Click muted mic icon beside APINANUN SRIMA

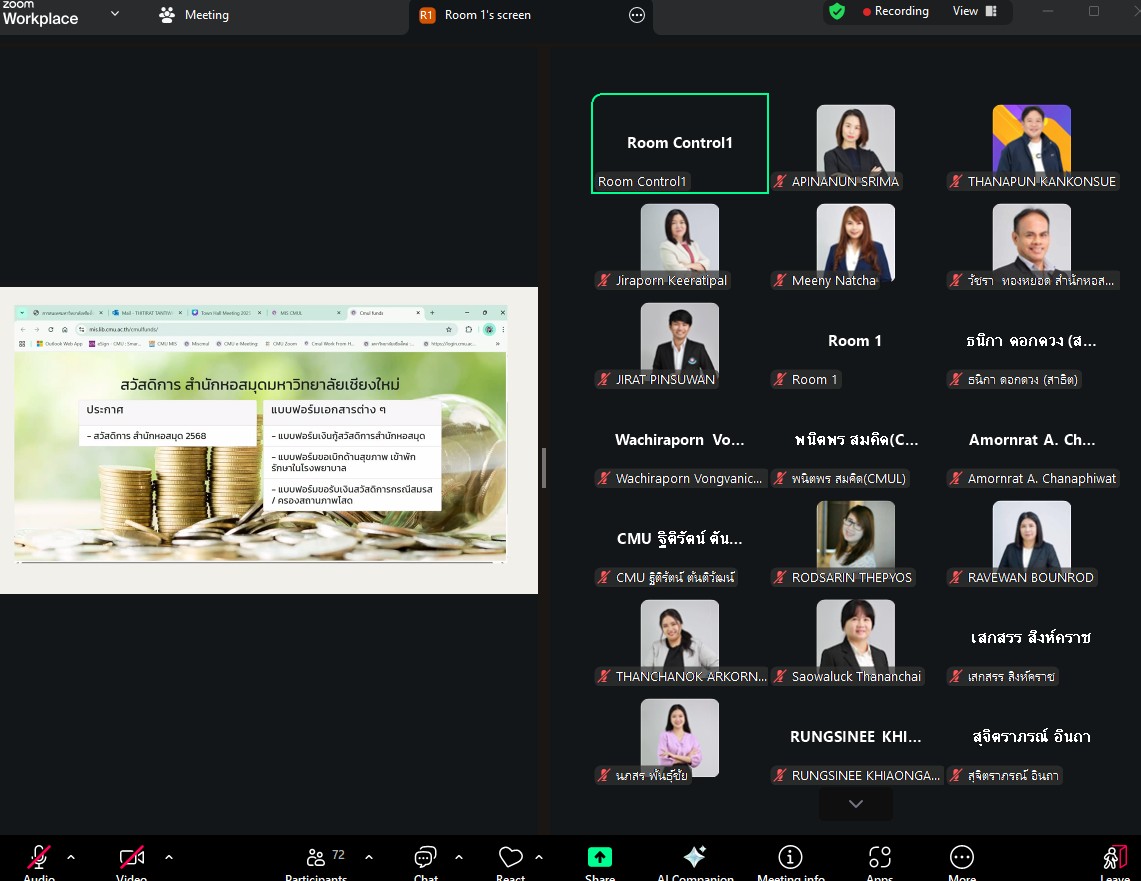(780, 181)
